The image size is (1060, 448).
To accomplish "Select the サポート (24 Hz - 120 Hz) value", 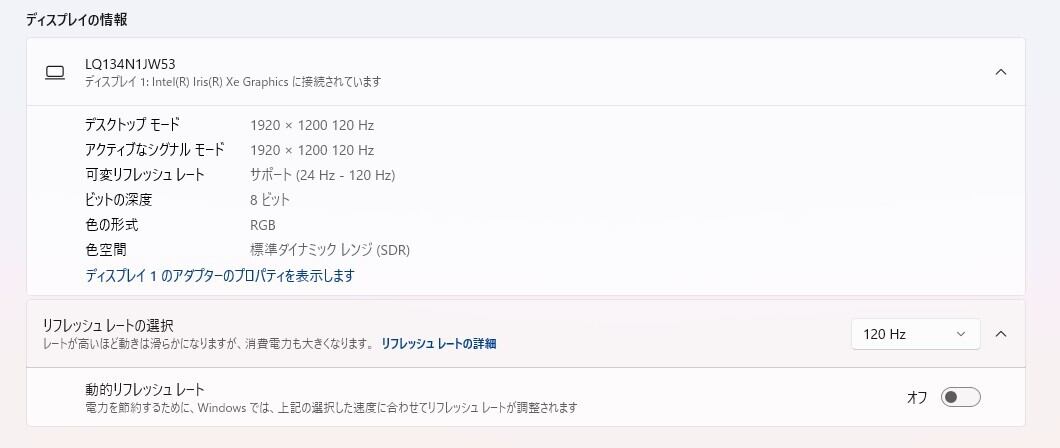I will click(322, 175).
